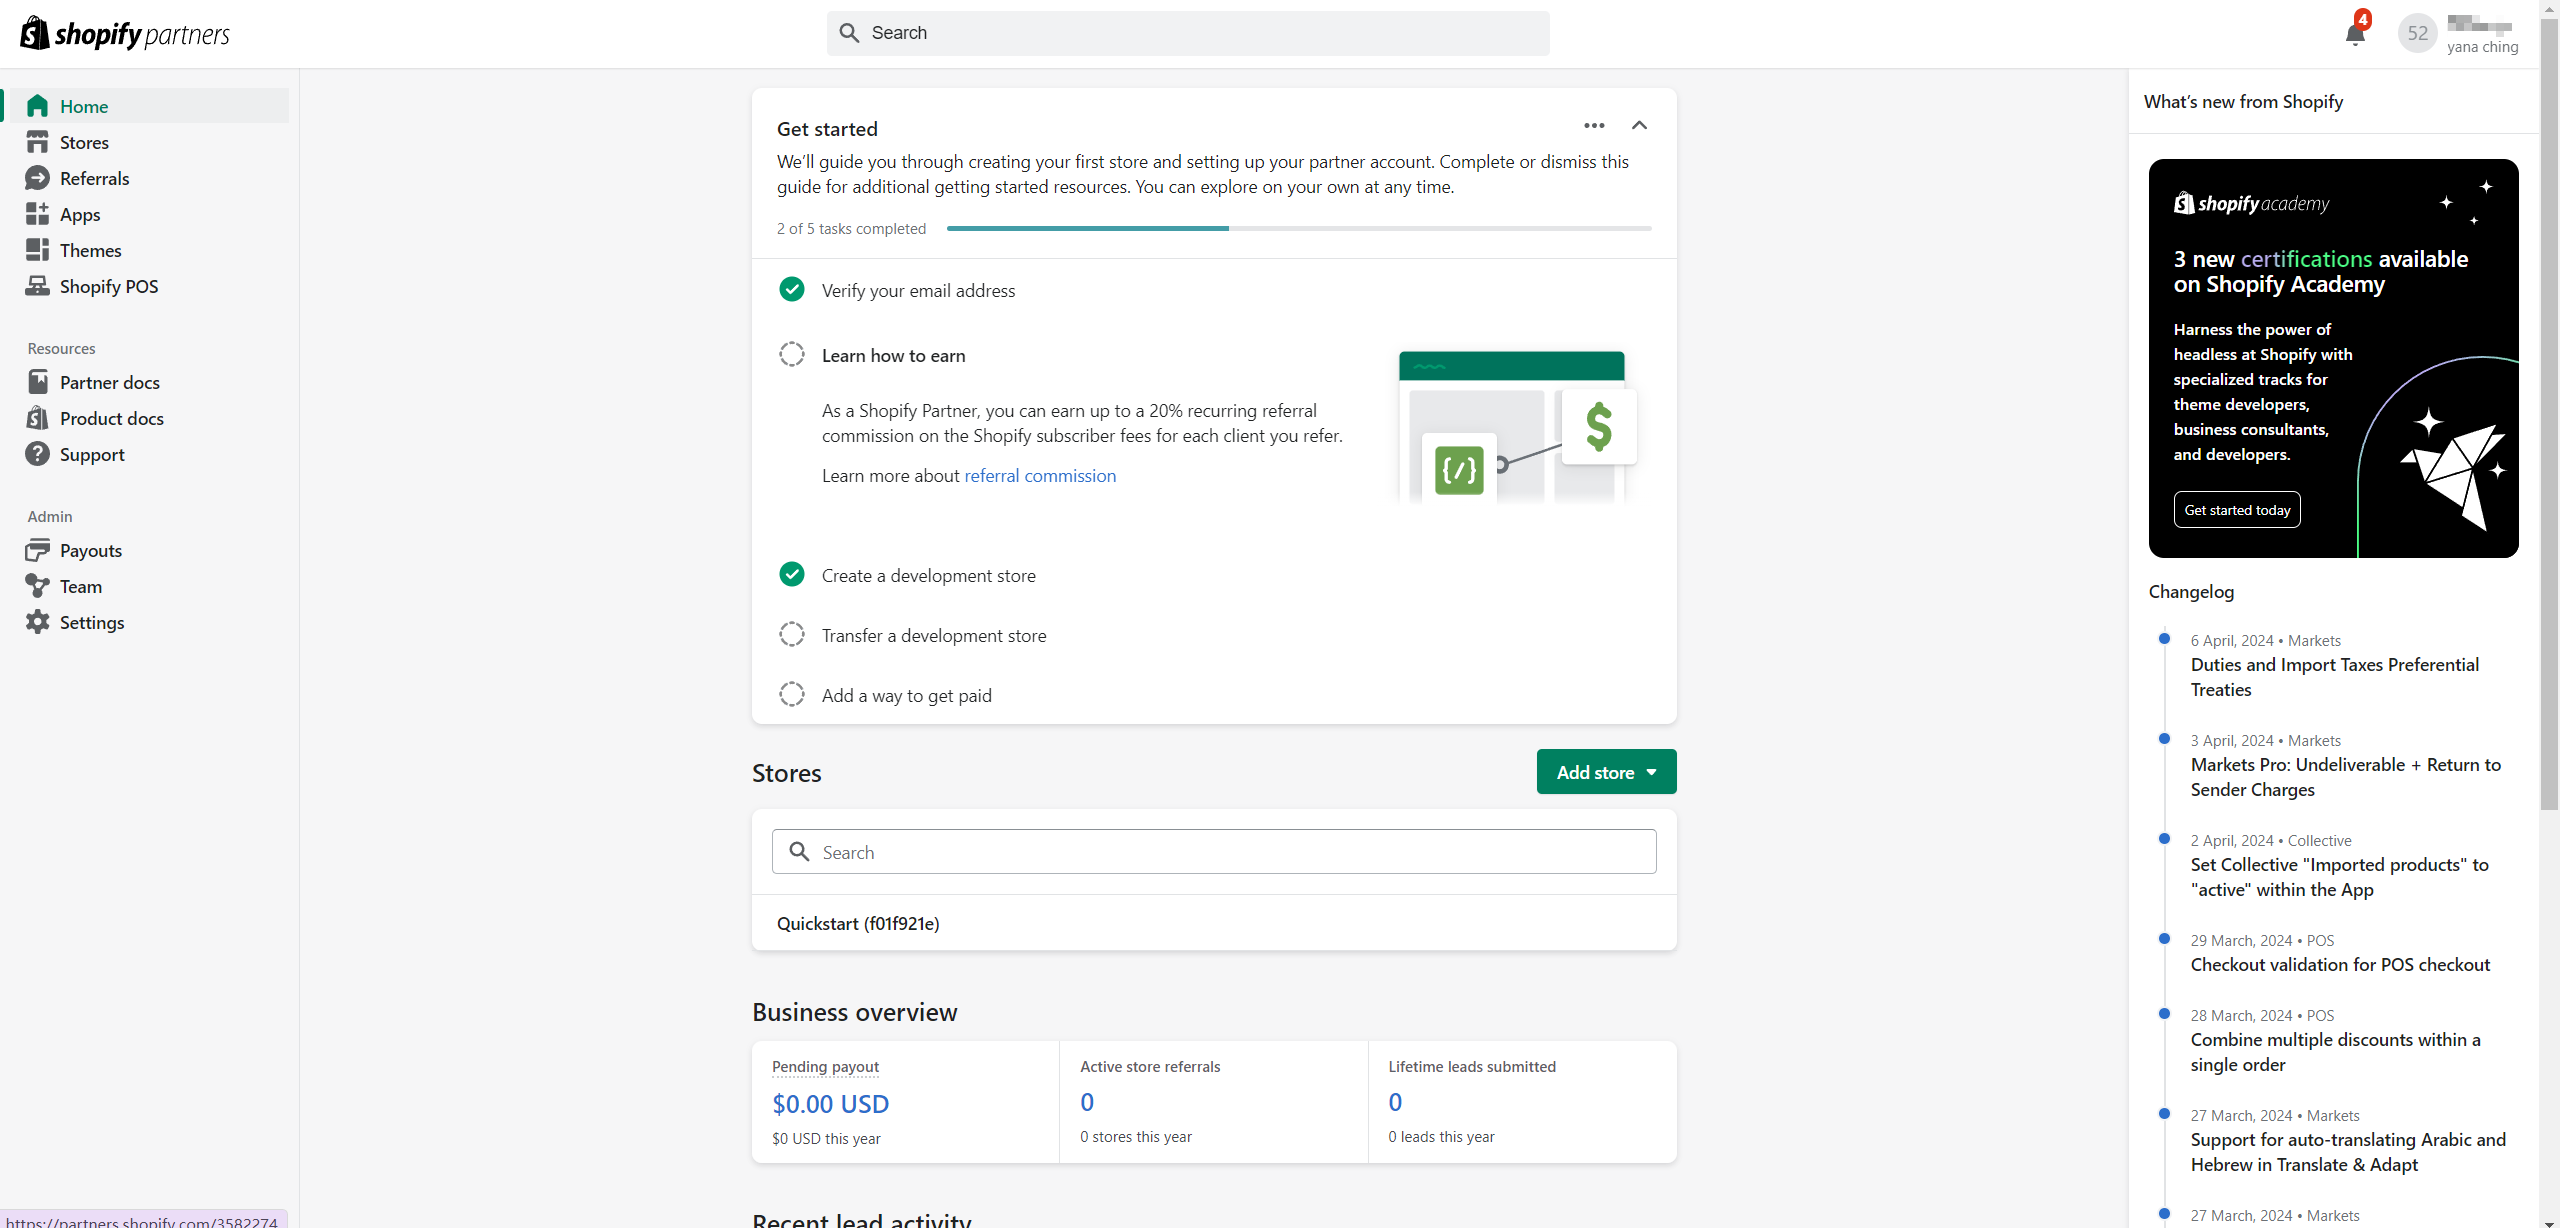Viewport: 2560px width, 1228px height.
Task: Click the Referrals arrow icon
Action: [37, 178]
